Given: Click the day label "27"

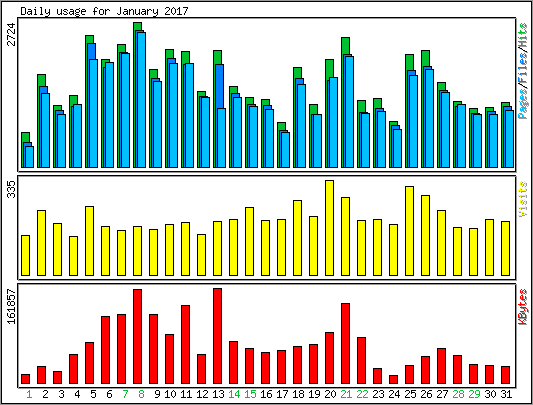Looking at the screenshot, I should [442, 394].
